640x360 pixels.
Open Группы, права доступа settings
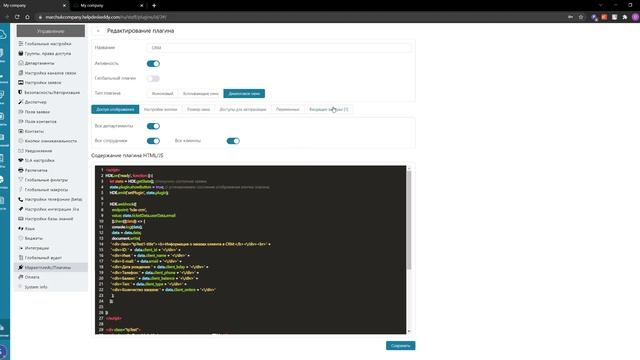[x=48, y=53]
